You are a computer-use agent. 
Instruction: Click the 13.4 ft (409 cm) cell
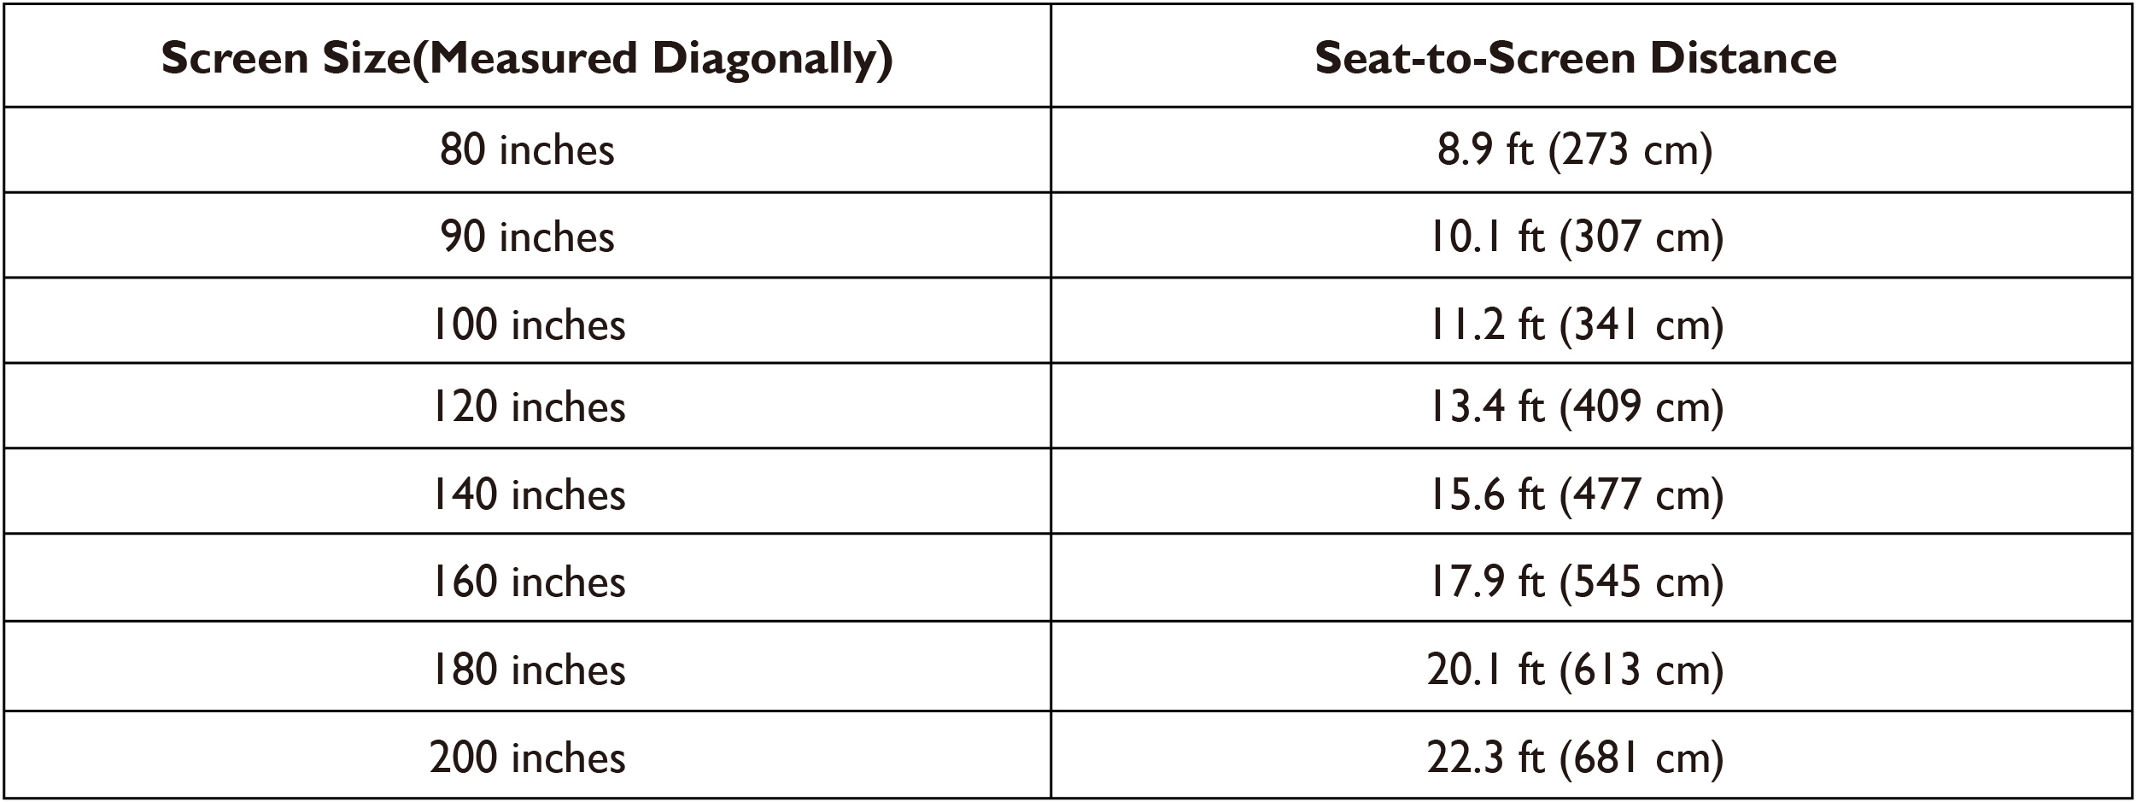pos(1591,406)
